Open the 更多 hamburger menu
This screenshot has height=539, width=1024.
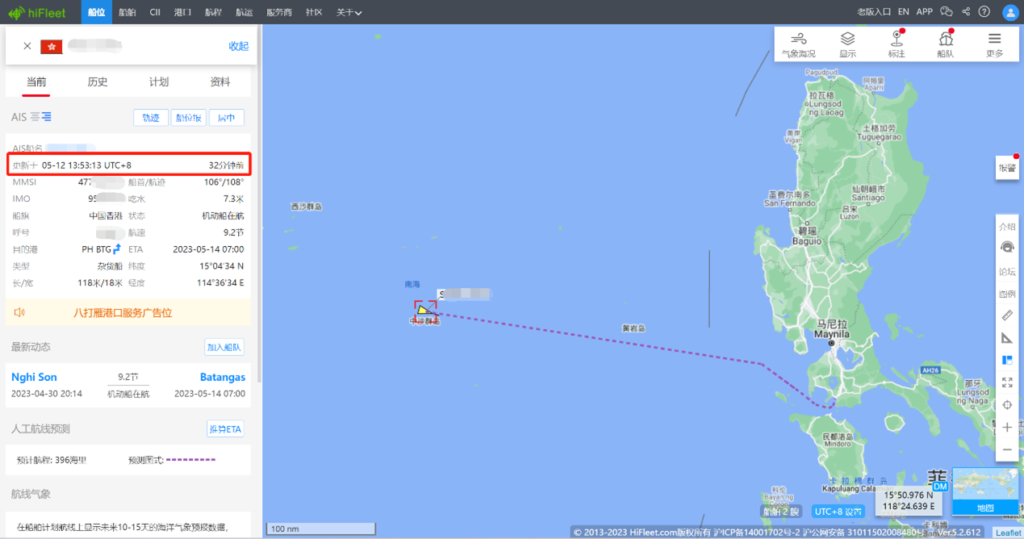994,44
